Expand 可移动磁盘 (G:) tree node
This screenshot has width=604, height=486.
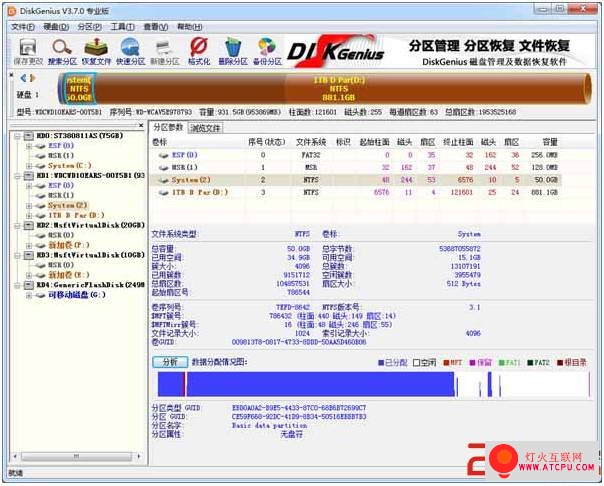click(29, 295)
